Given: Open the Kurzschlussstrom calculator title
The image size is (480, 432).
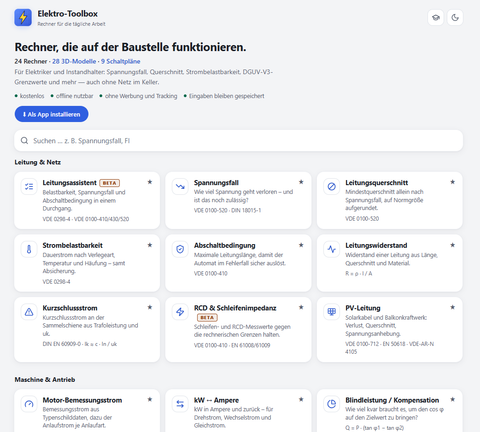Looking at the screenshot, I should 70,308.
